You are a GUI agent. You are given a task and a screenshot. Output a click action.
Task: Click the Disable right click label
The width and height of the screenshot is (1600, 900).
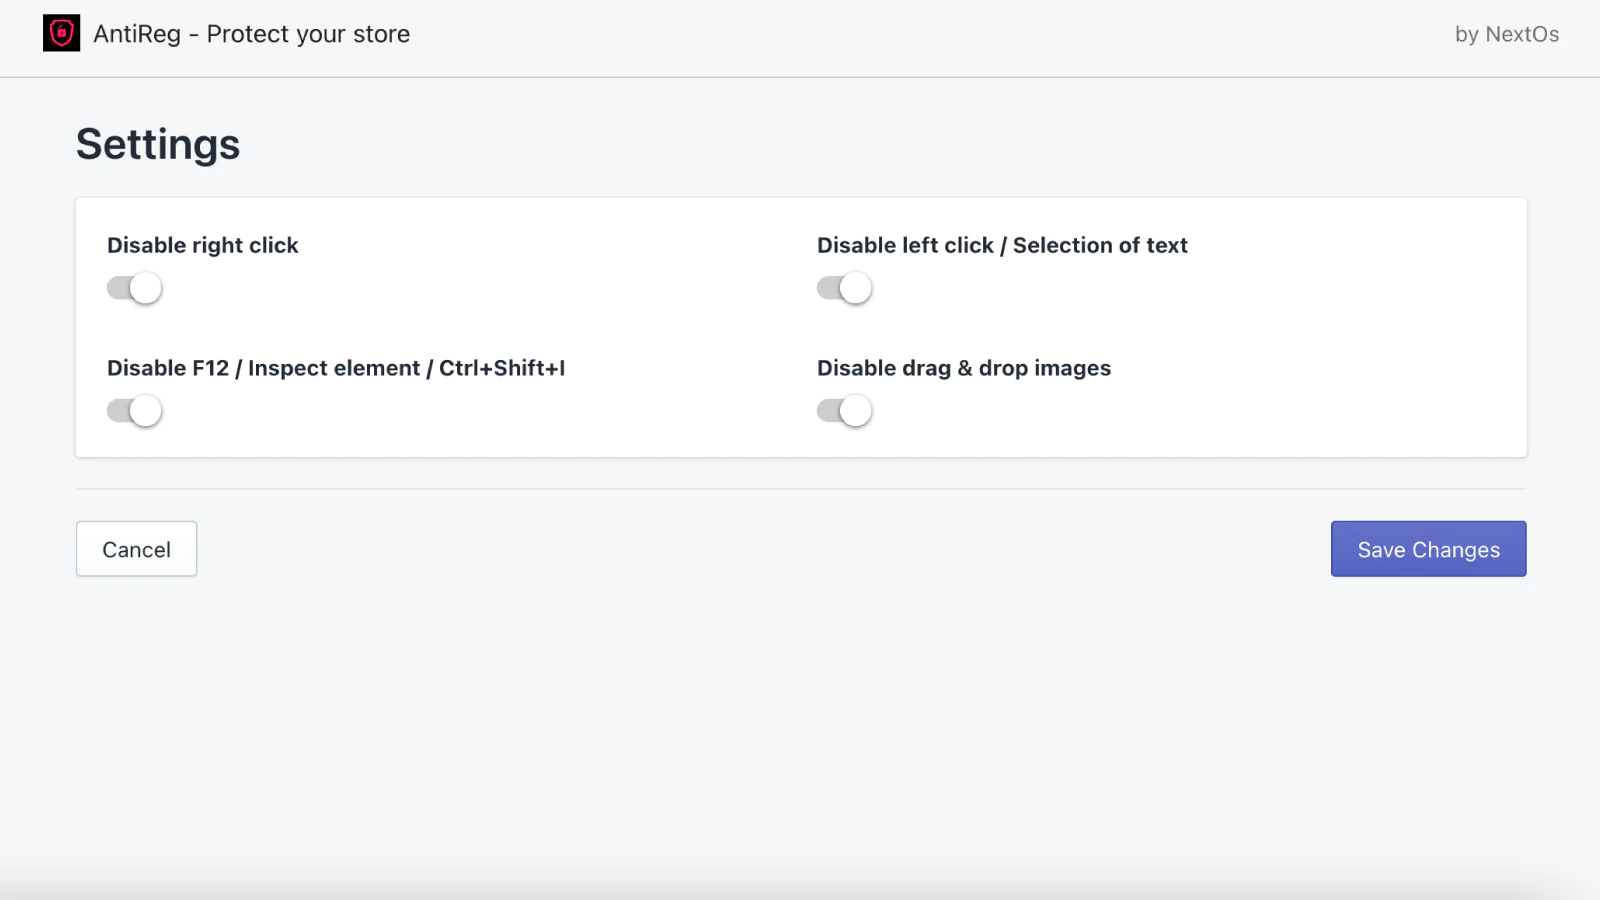203,245
